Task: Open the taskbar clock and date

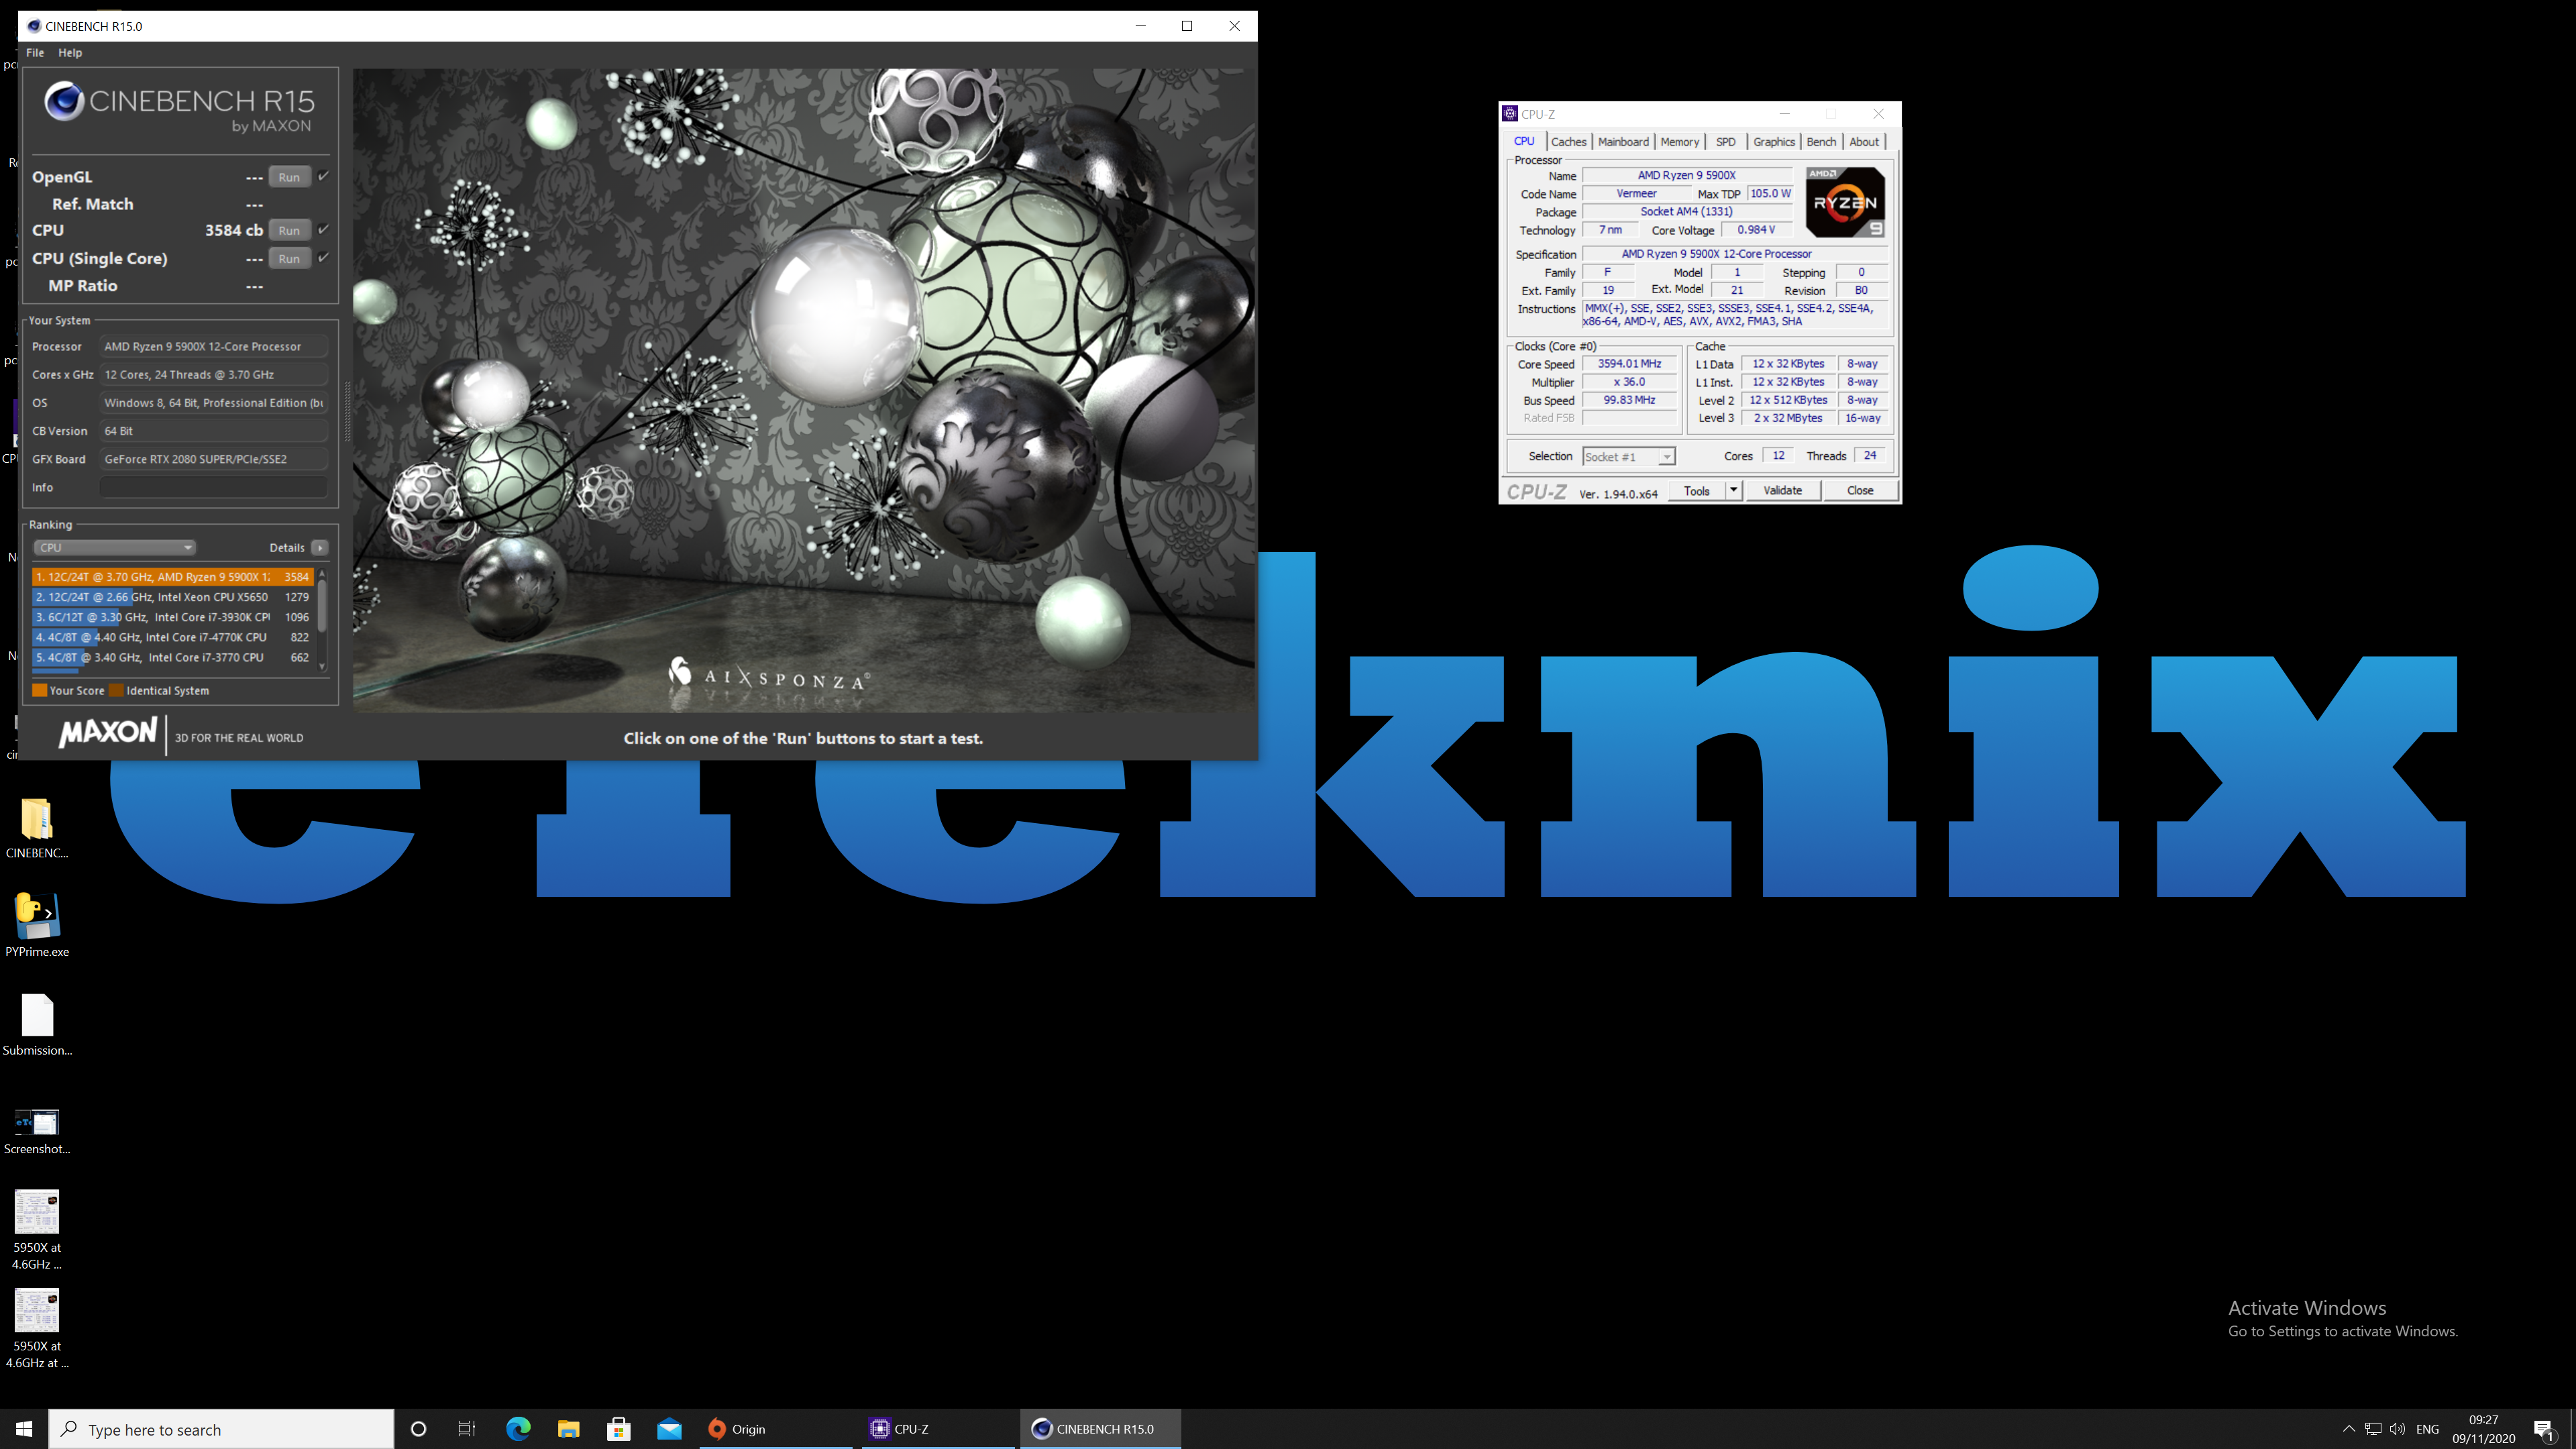Action: pyautogui.click(x=2483, y=1429)
